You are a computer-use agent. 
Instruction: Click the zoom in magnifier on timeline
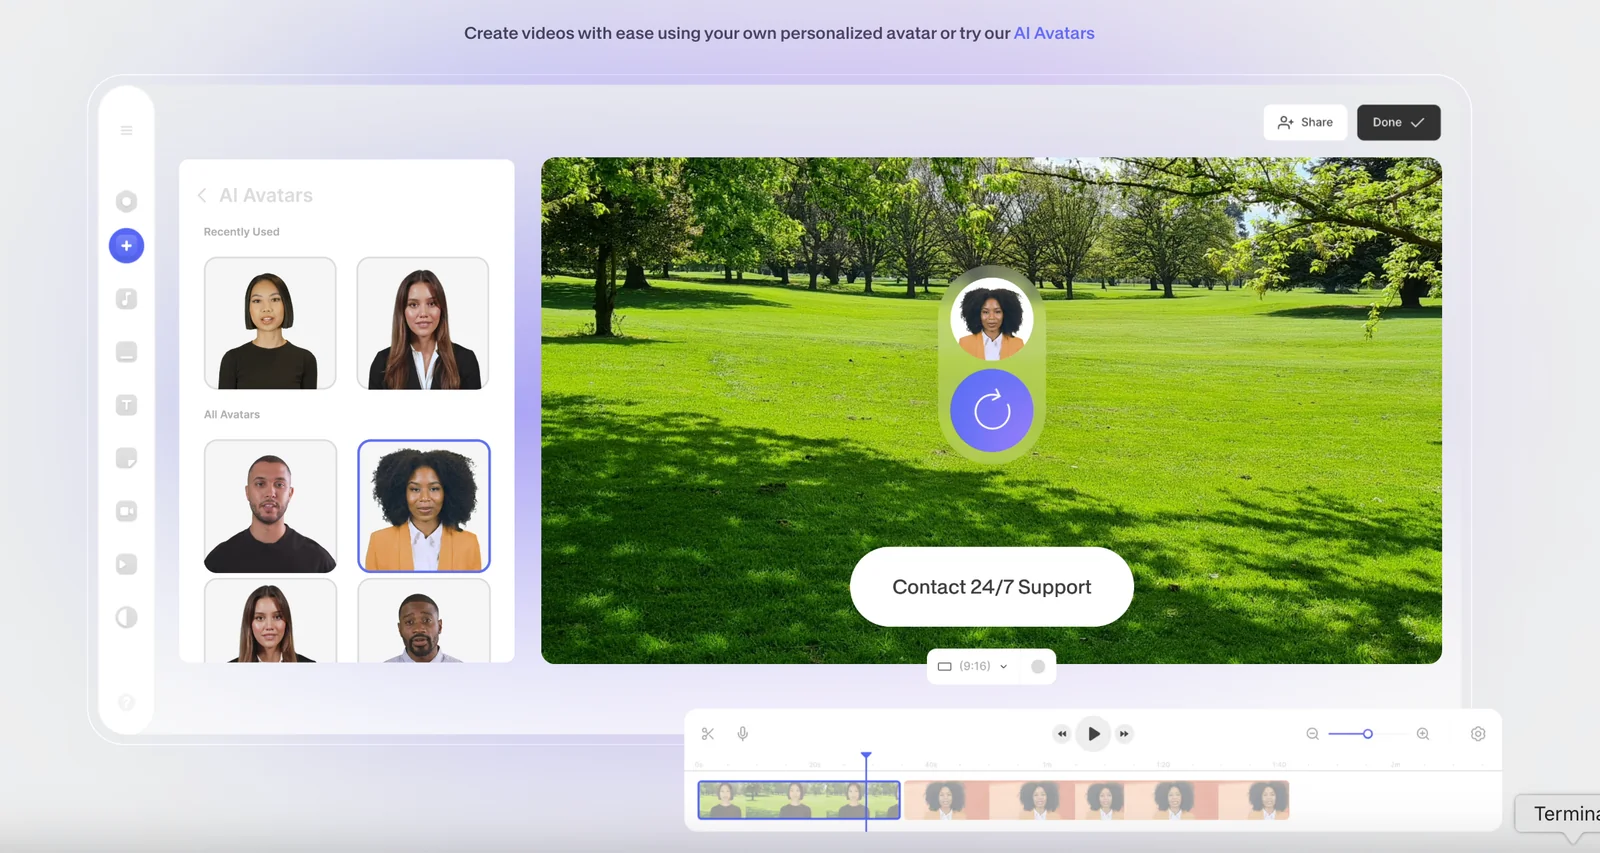tap(1423, 734)
